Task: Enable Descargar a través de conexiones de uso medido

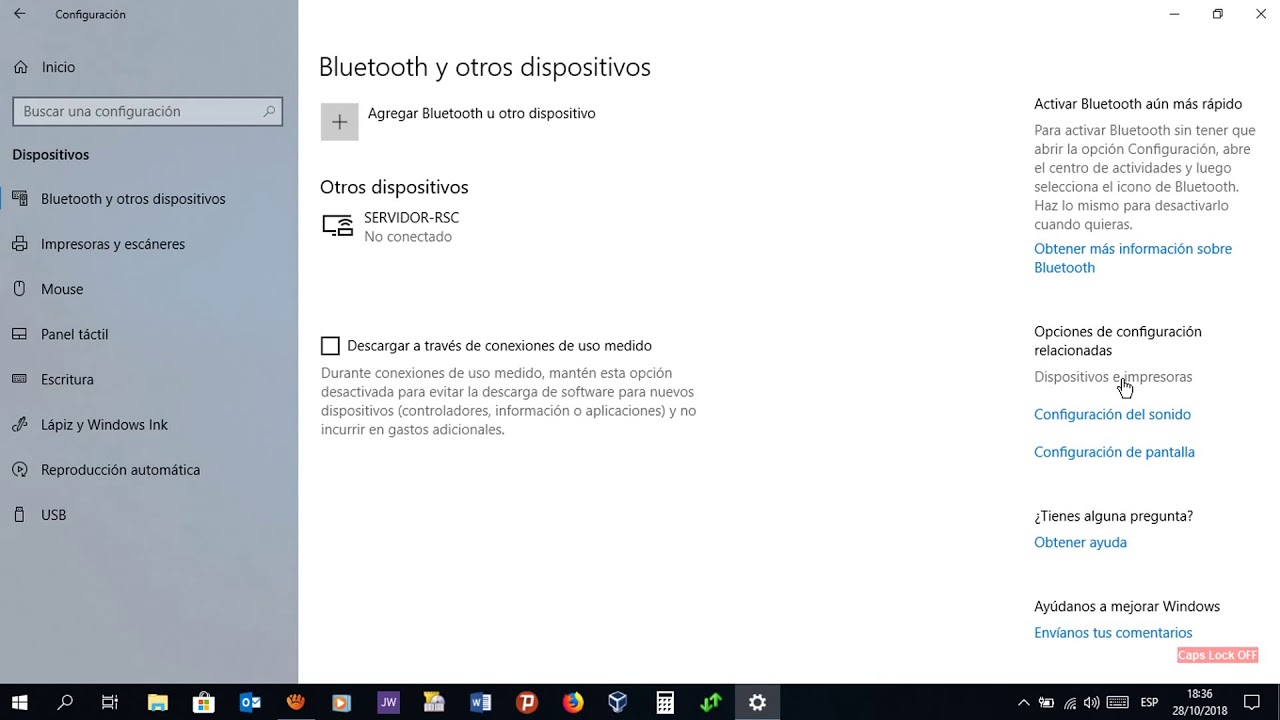Action: (330, 346)
